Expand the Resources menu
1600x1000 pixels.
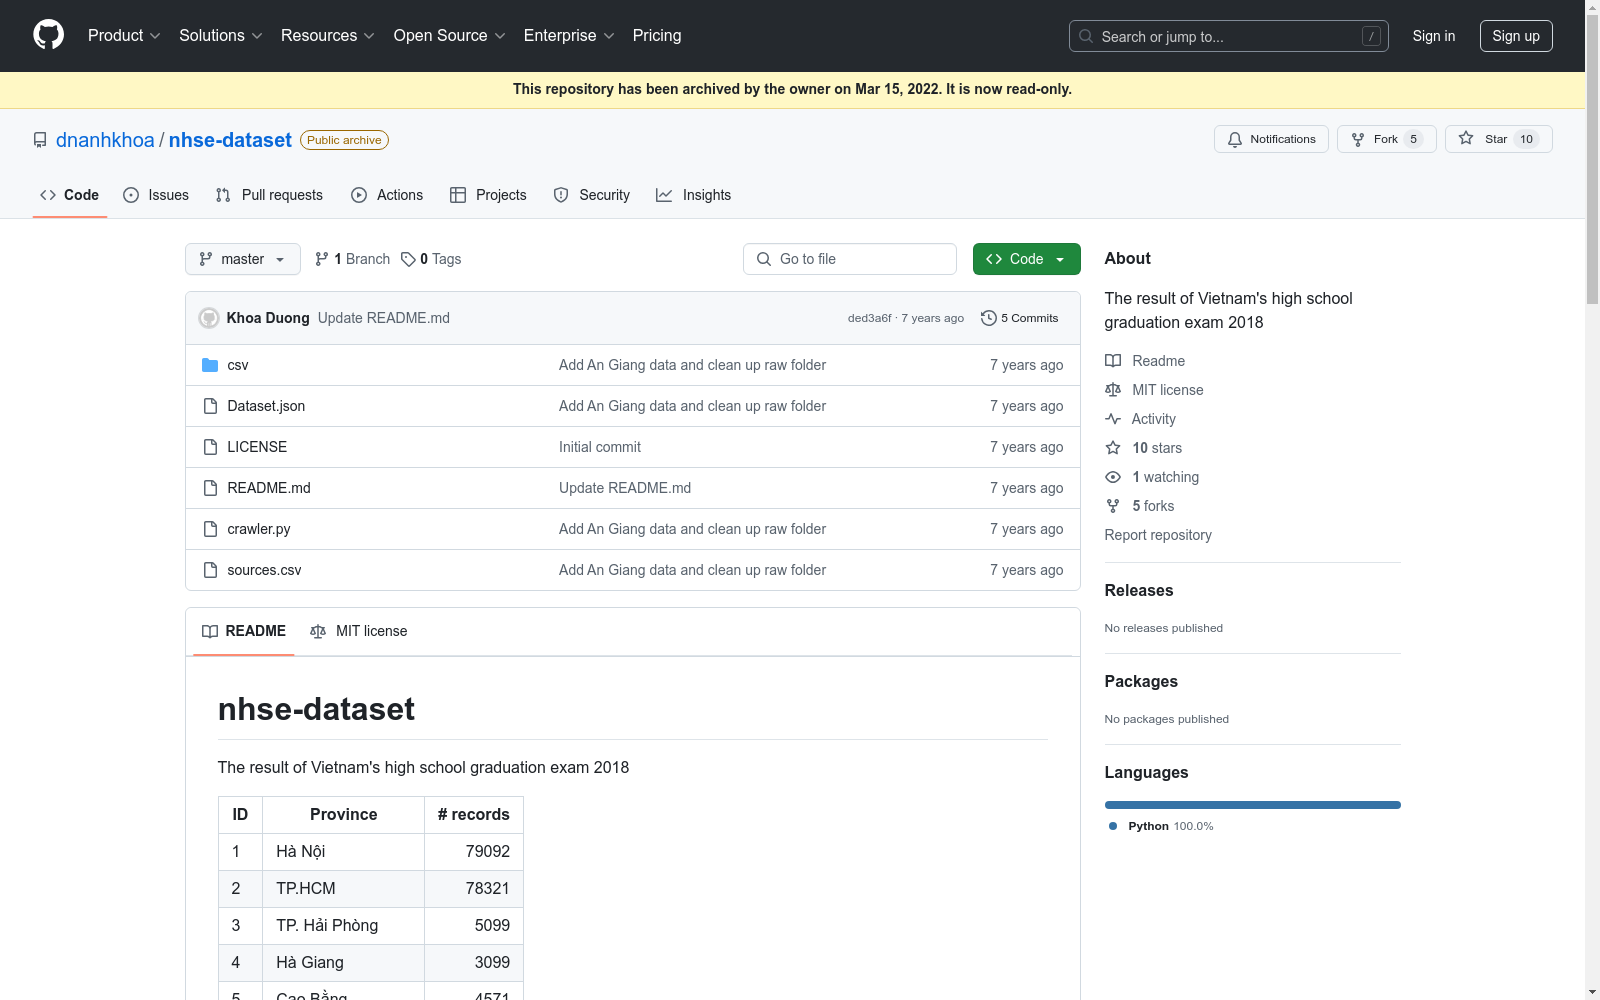pyautogui.click(x=328, y=36)
